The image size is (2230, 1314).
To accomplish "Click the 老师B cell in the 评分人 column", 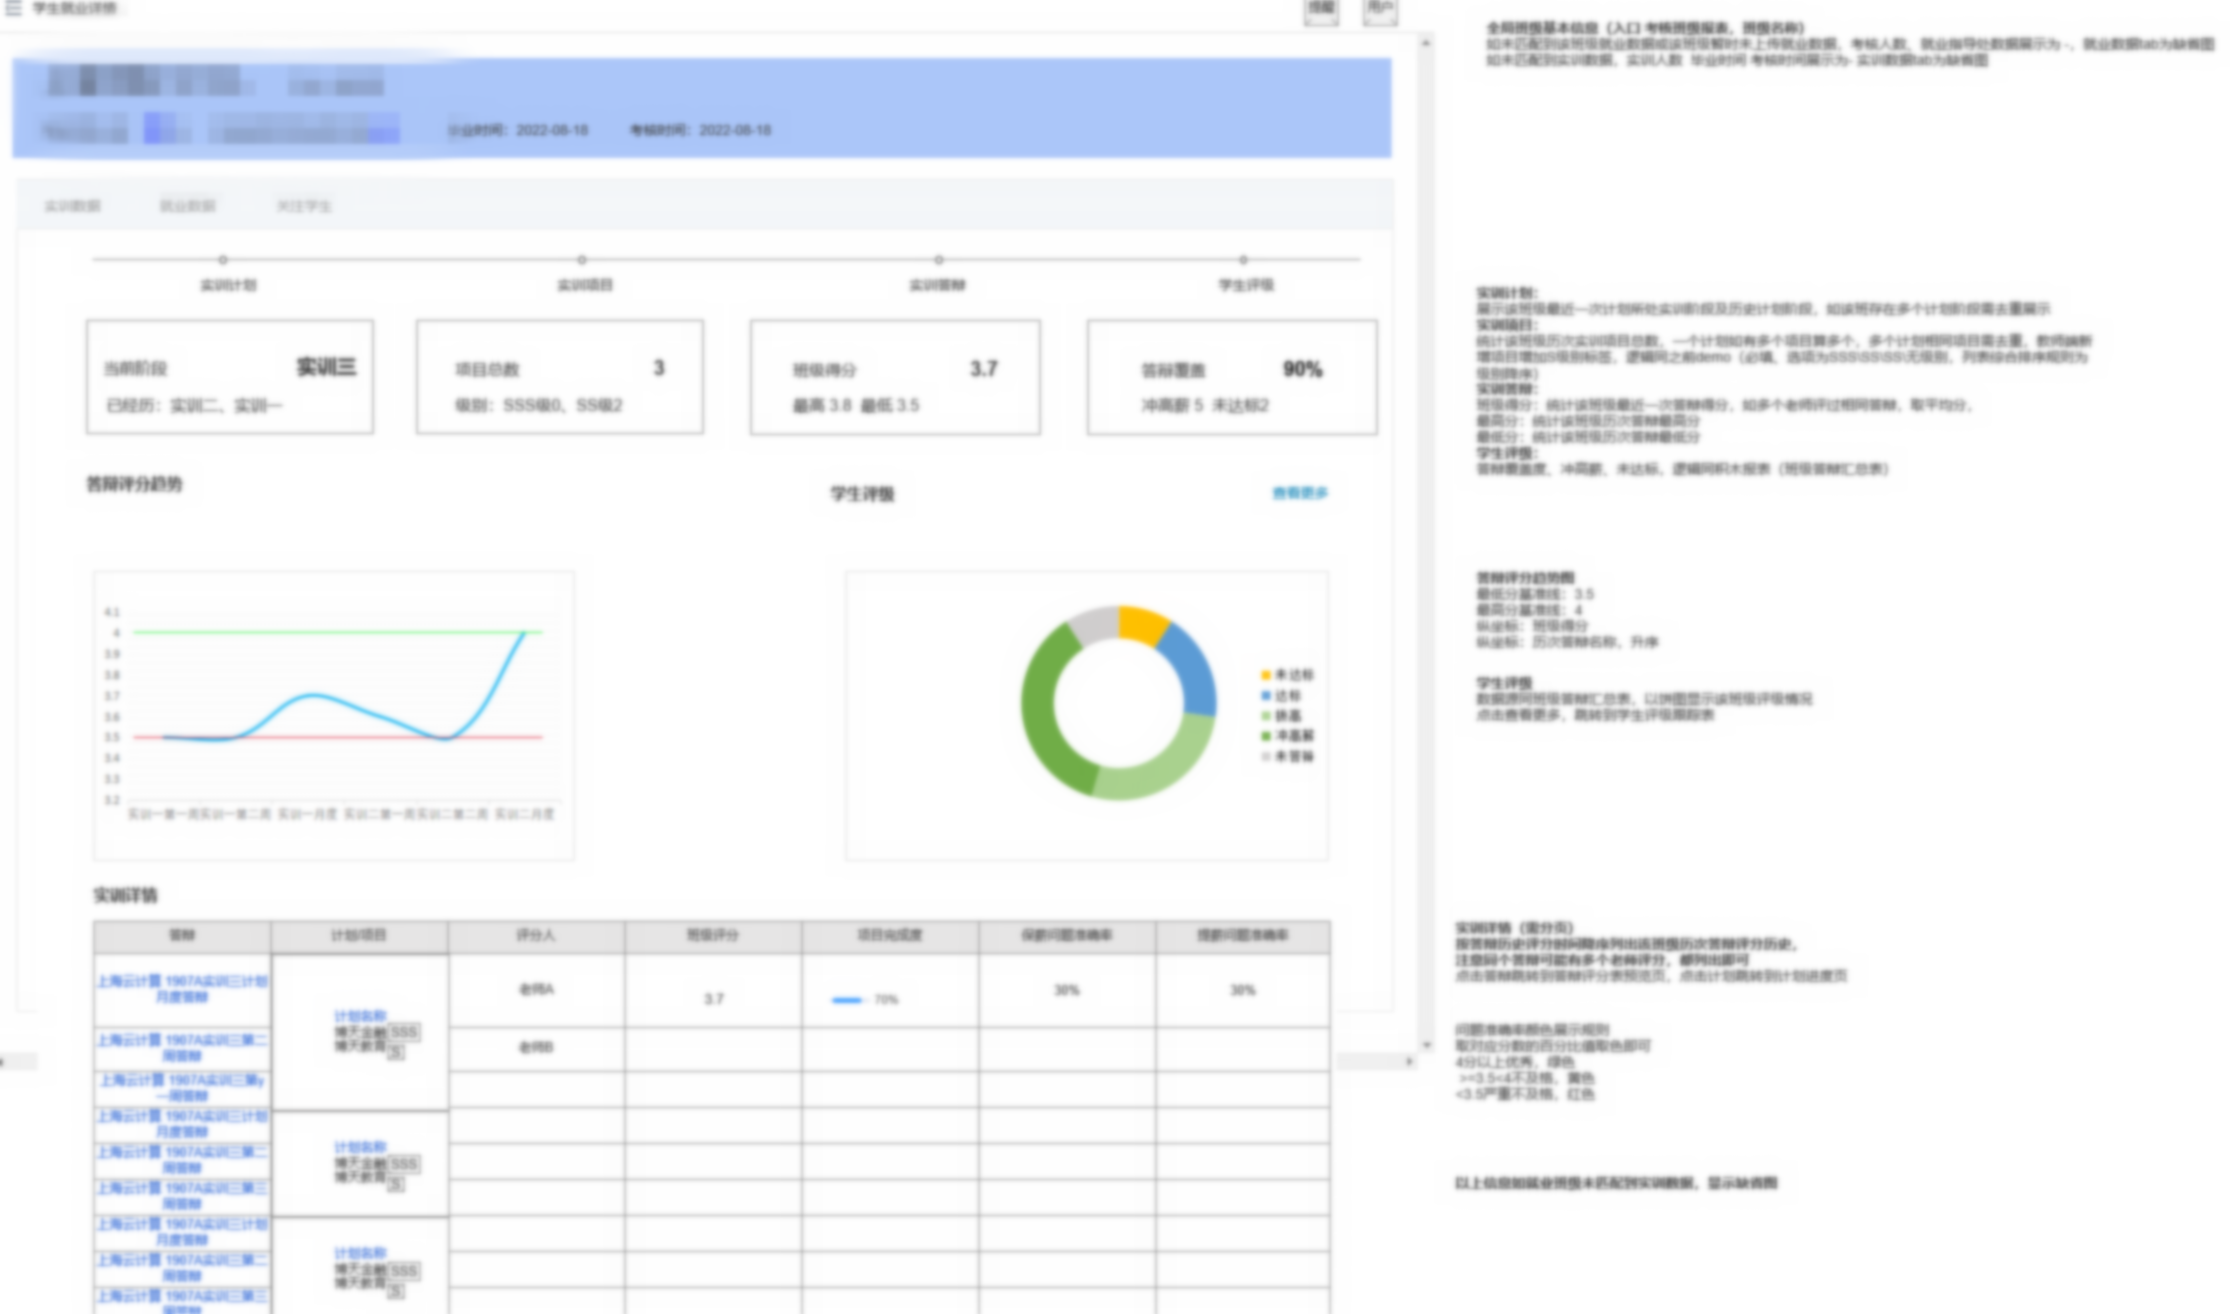I will point(536,1047).
